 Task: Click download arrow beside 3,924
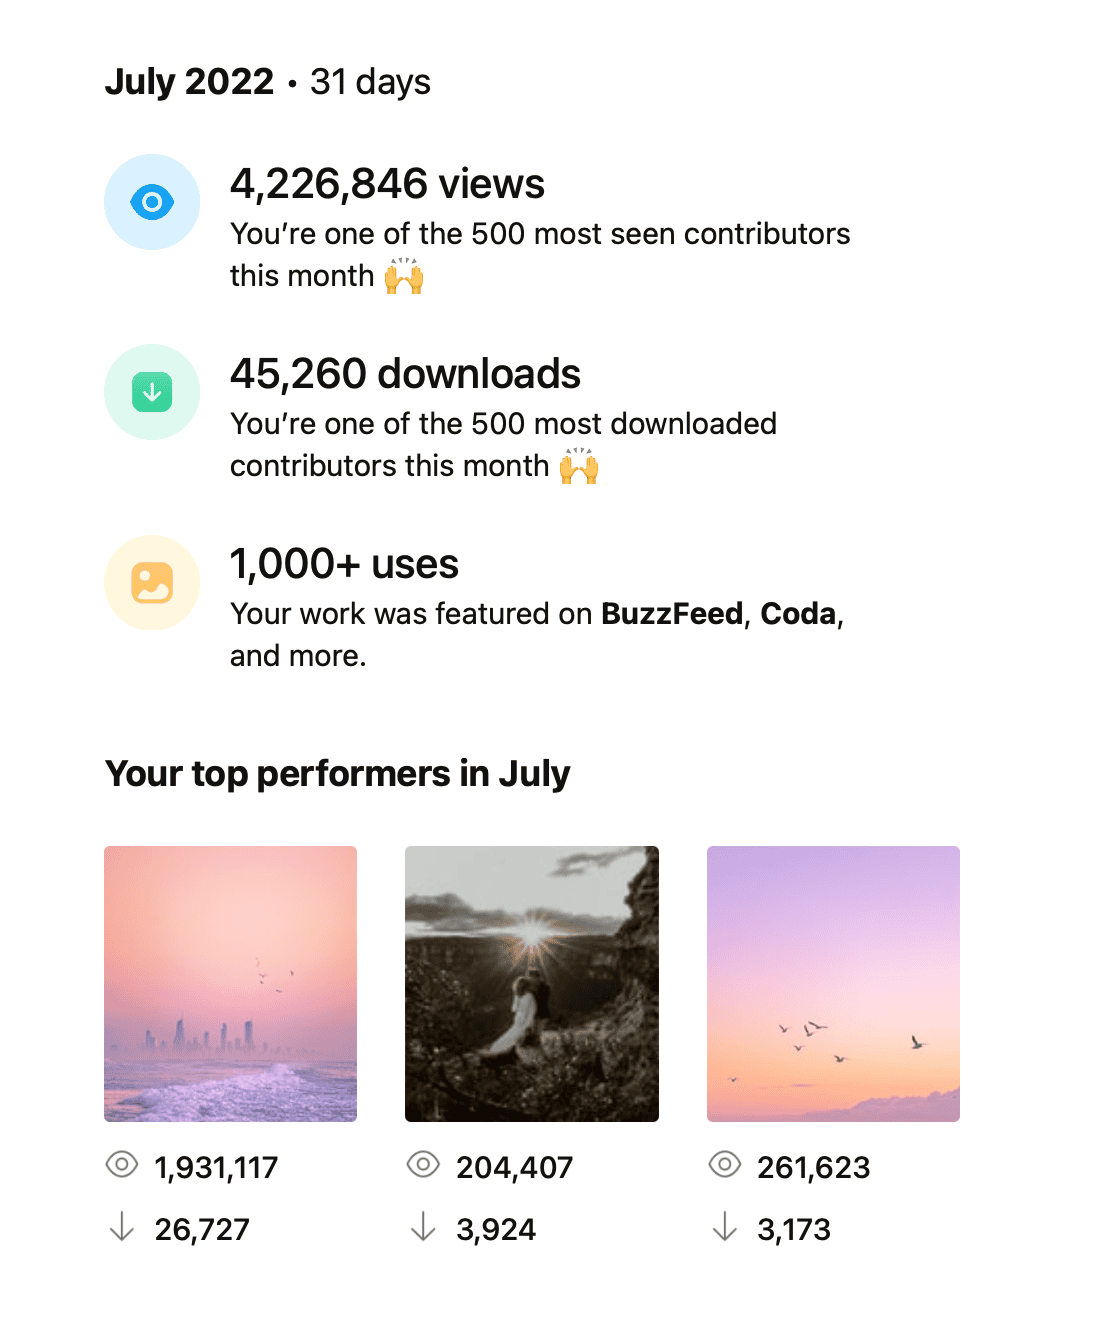423,1227
